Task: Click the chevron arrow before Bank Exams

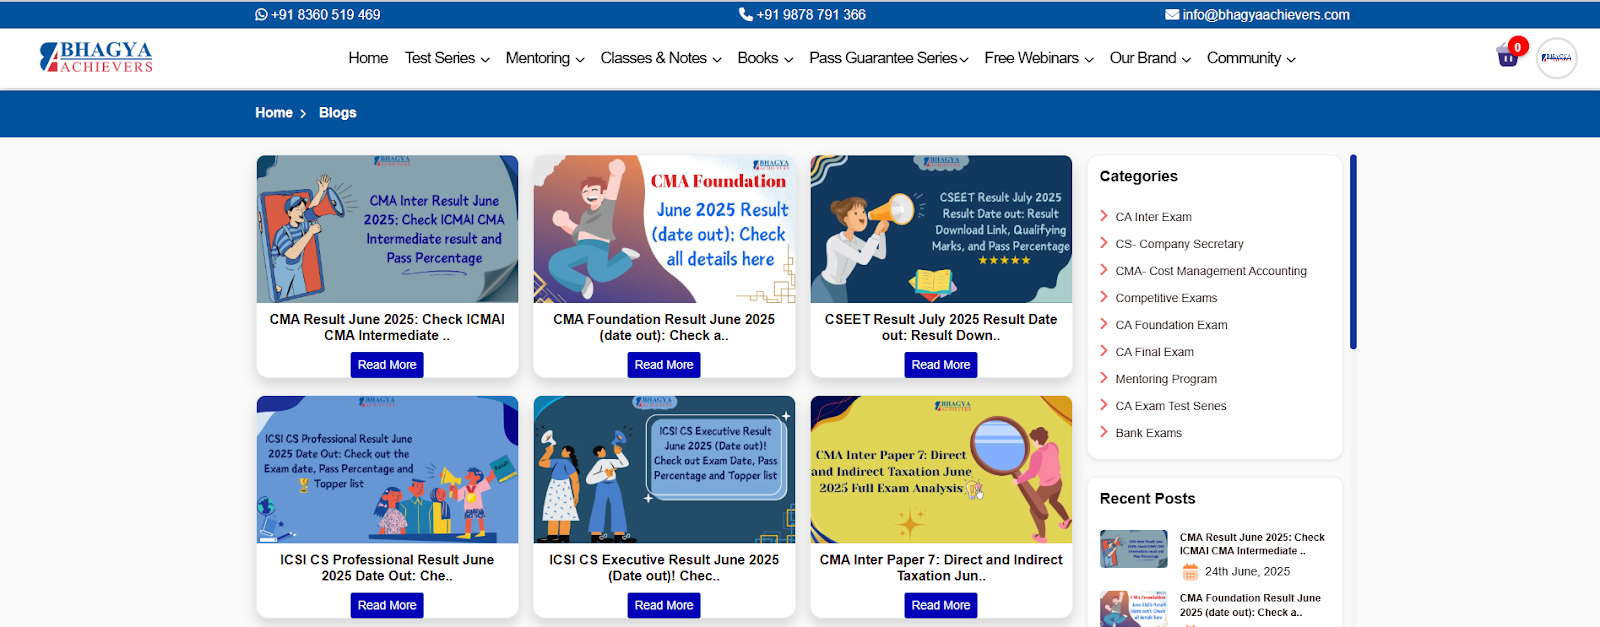Action: pyautogui.click(x=1104, y=432)
